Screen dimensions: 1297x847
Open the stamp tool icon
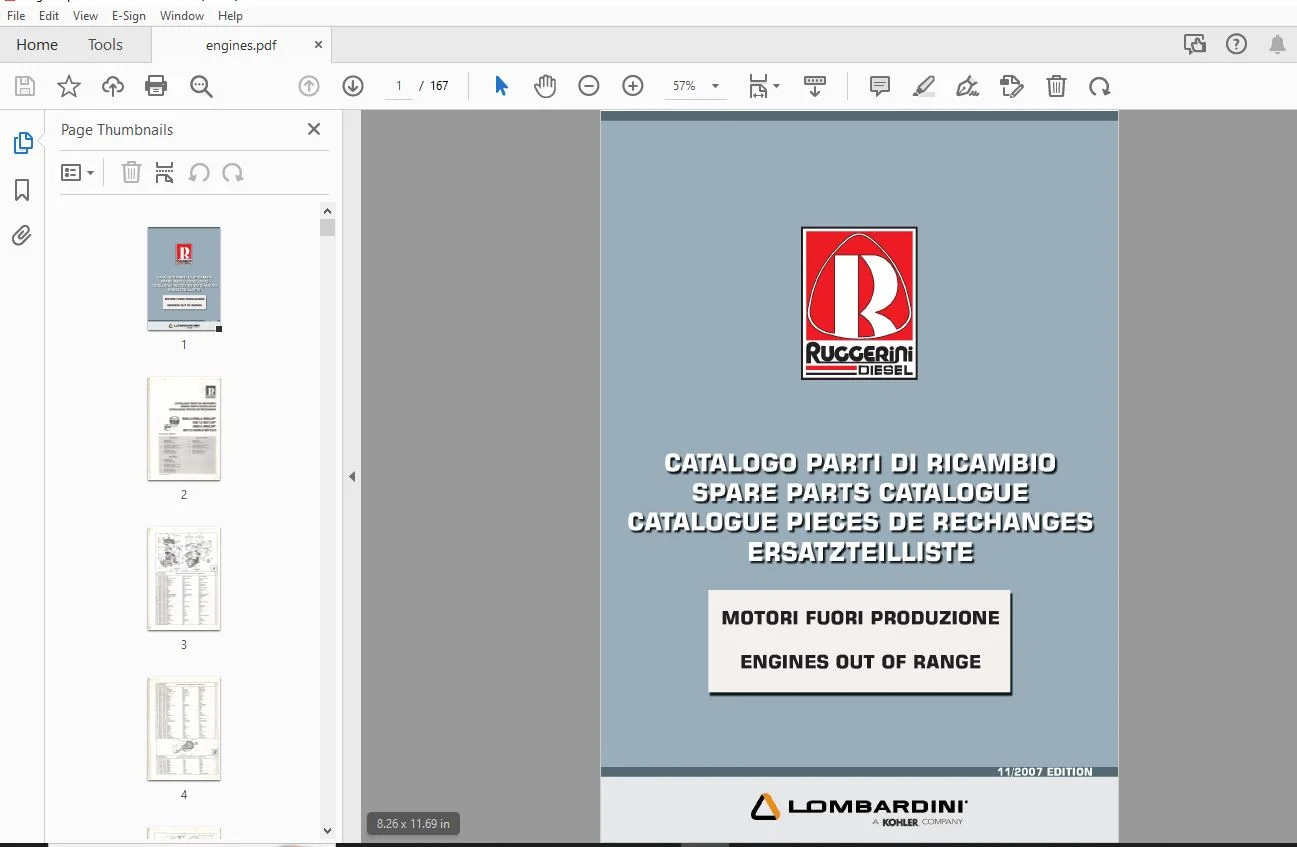tap(1012, 86)
